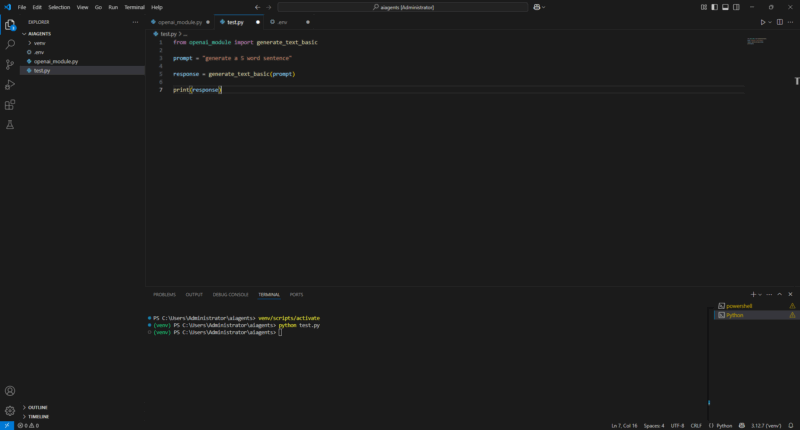The width and height of the screenshot is (800, 430).
Task: Toggle the bottom panel visibility
Action: pos(725,7)
